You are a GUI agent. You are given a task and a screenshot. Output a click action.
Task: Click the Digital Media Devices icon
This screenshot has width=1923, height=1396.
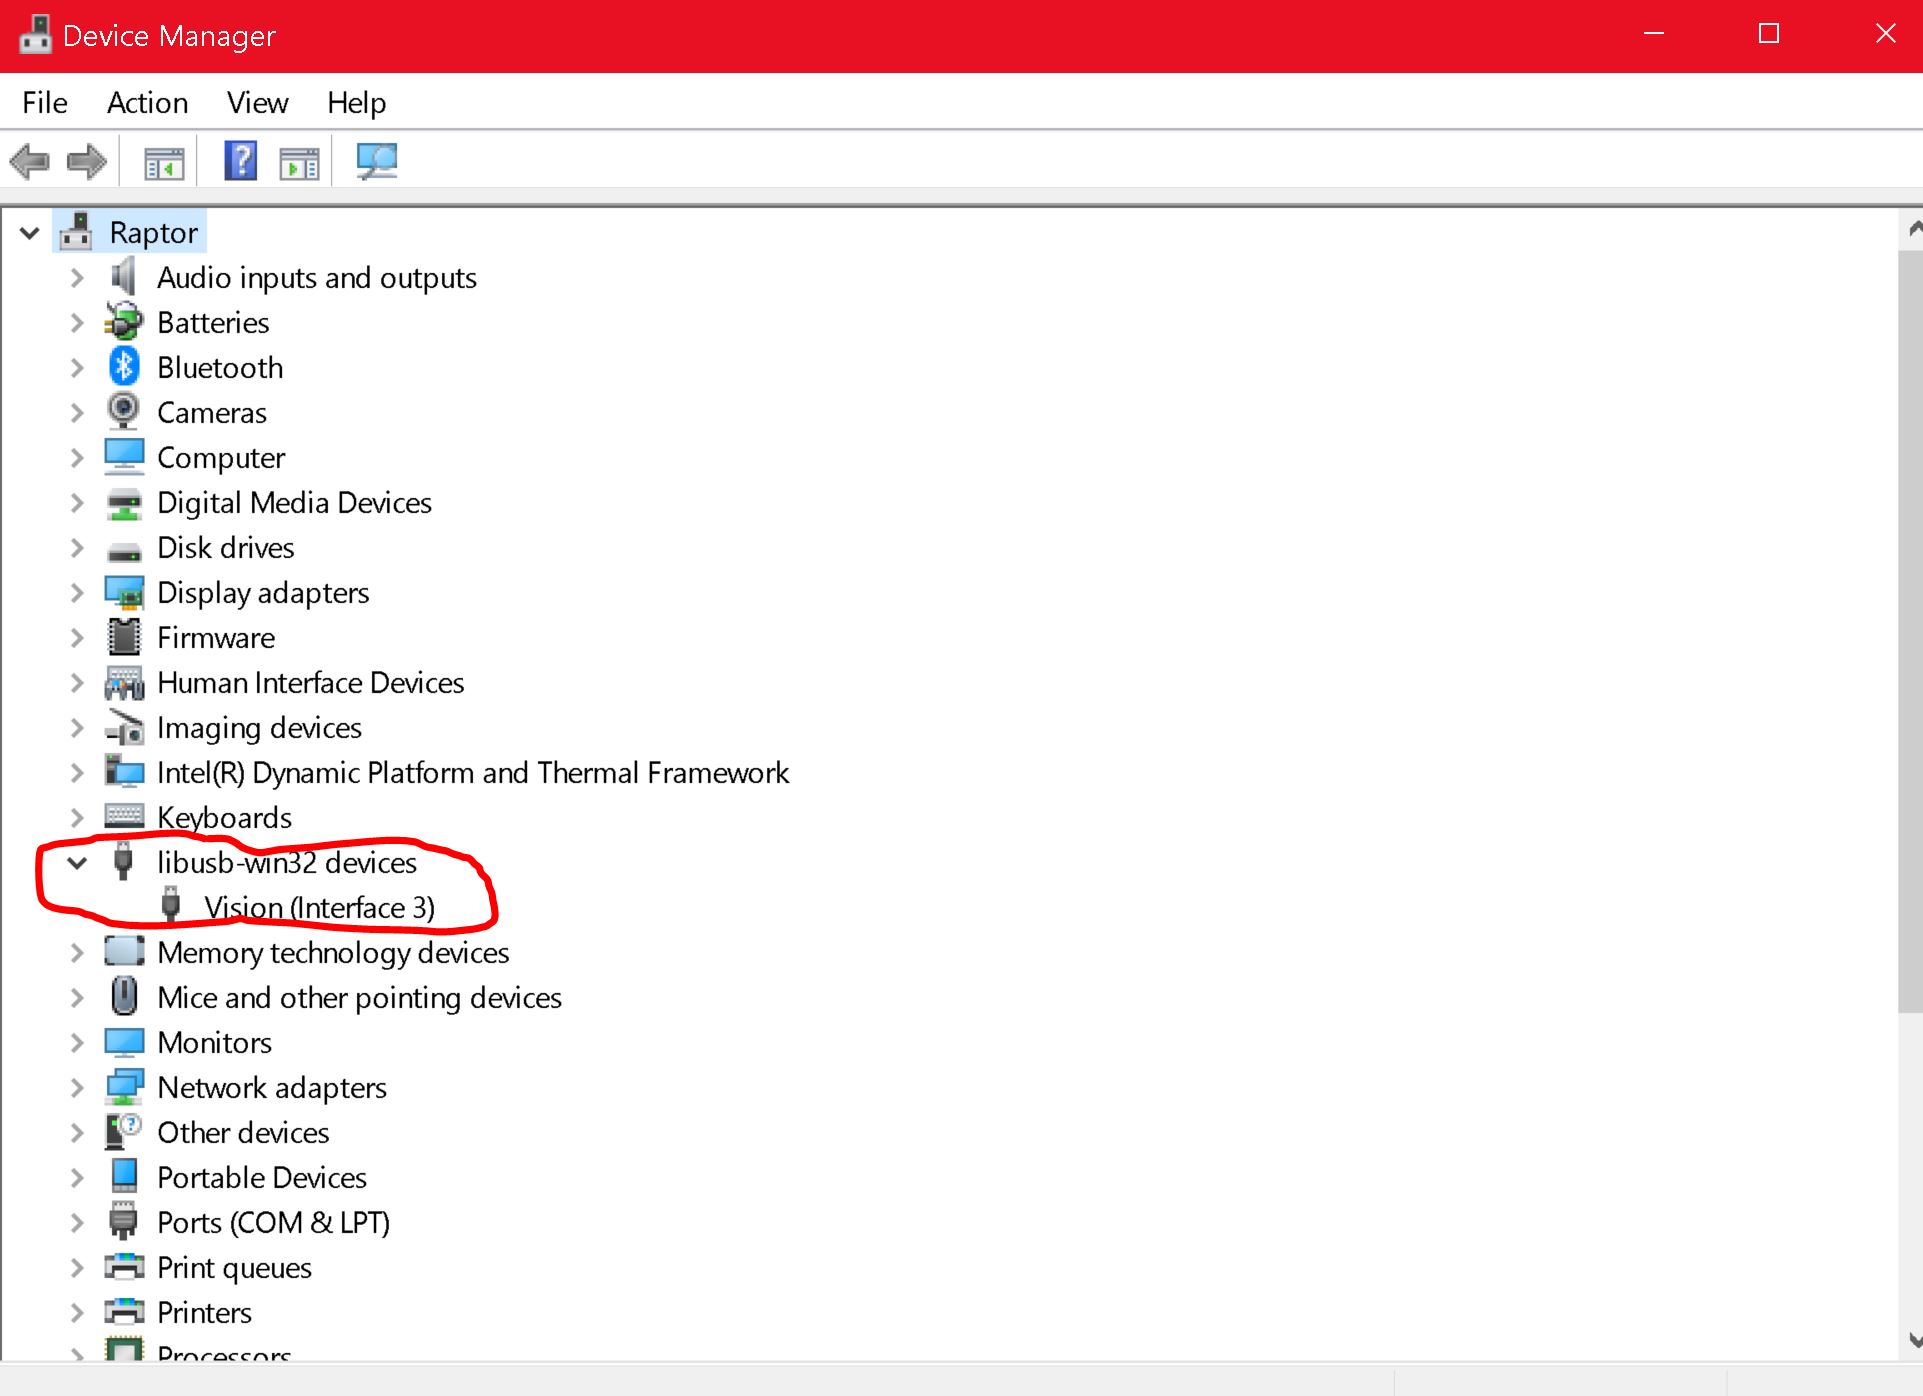(124, 503)
